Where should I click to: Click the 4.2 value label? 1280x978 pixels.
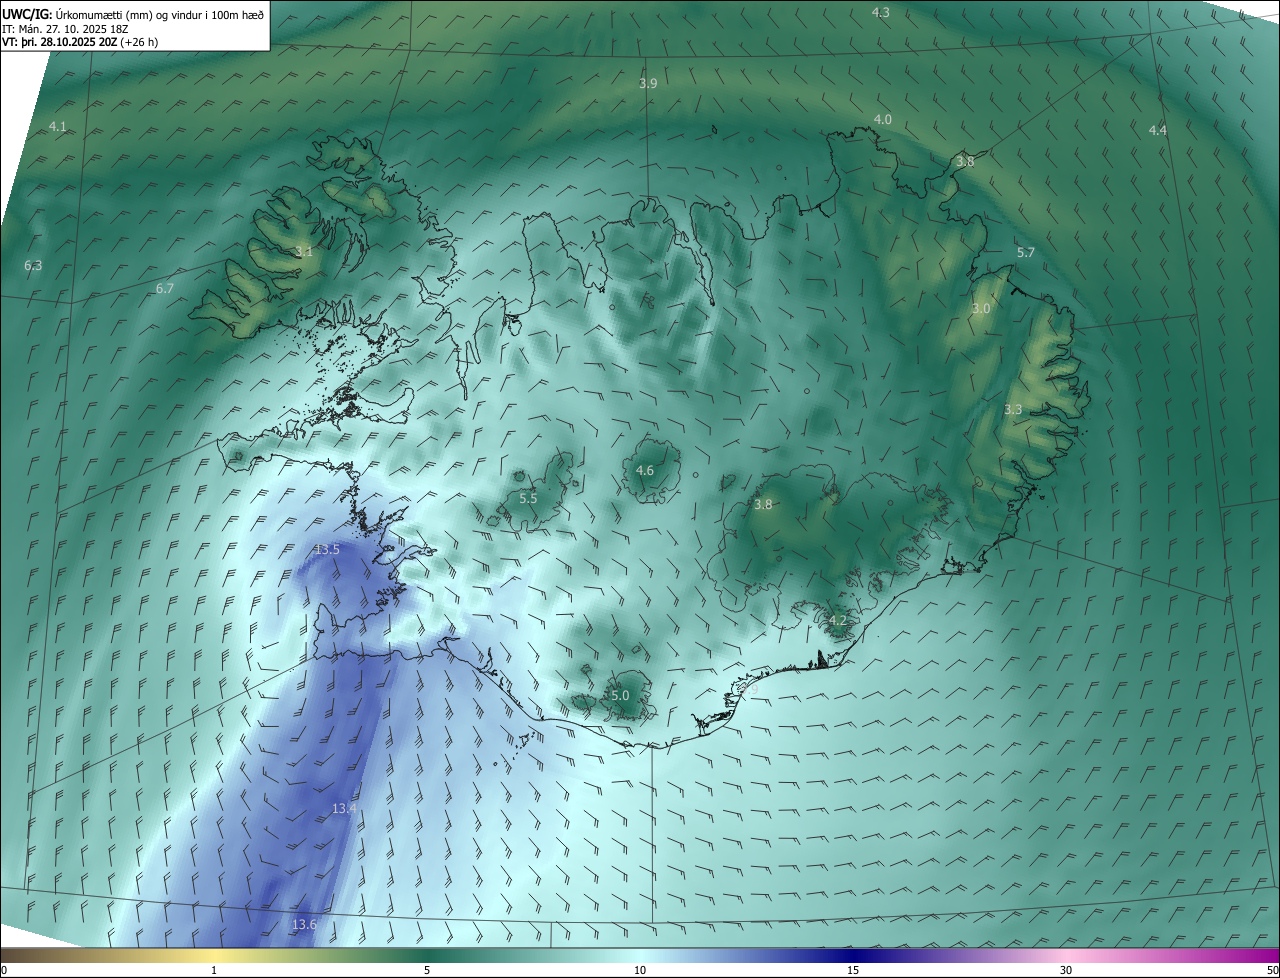coord(838,621)
